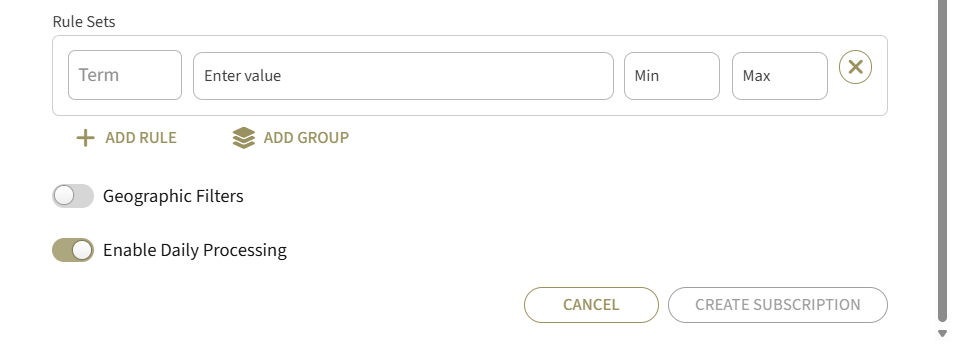Disable the Enable Daily Processing switch
Image resolution: width=954 pixels, height=363 pixels.
[73, 250]
